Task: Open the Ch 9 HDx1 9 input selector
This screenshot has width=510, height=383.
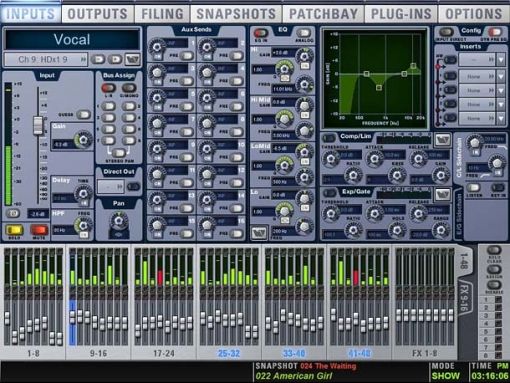Action: coord(46,60)
